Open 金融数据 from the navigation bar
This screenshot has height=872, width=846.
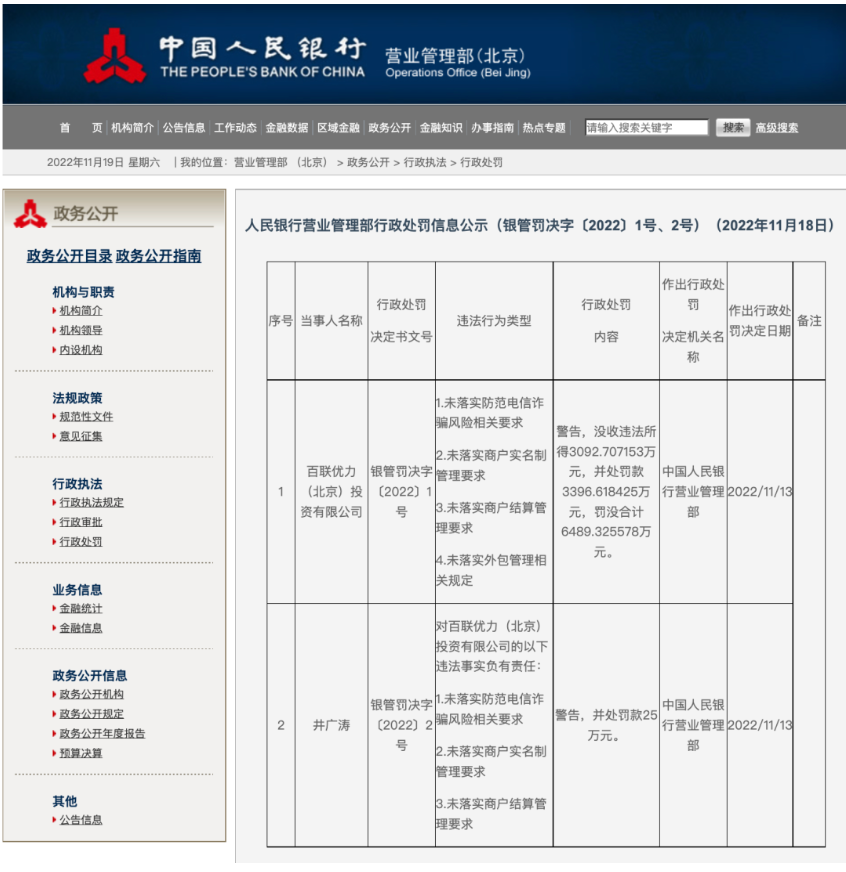click(x=286, y=128)
